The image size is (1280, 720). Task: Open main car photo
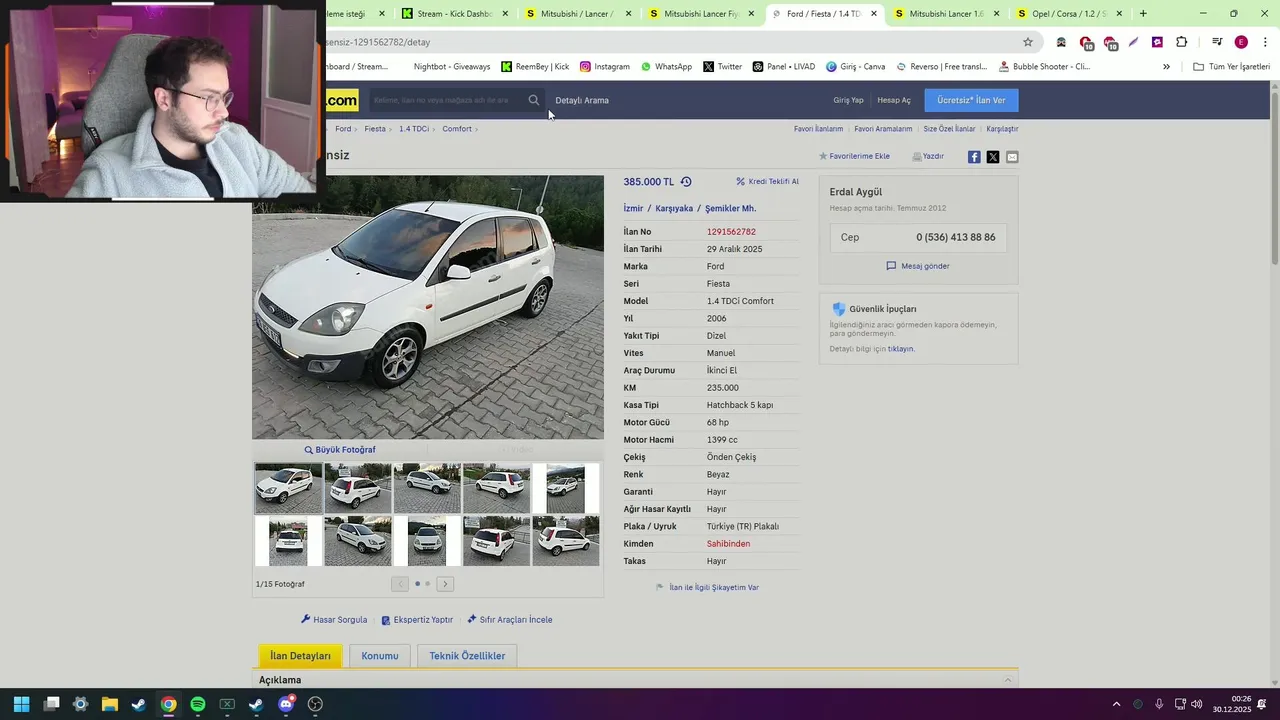pos(428,307)
